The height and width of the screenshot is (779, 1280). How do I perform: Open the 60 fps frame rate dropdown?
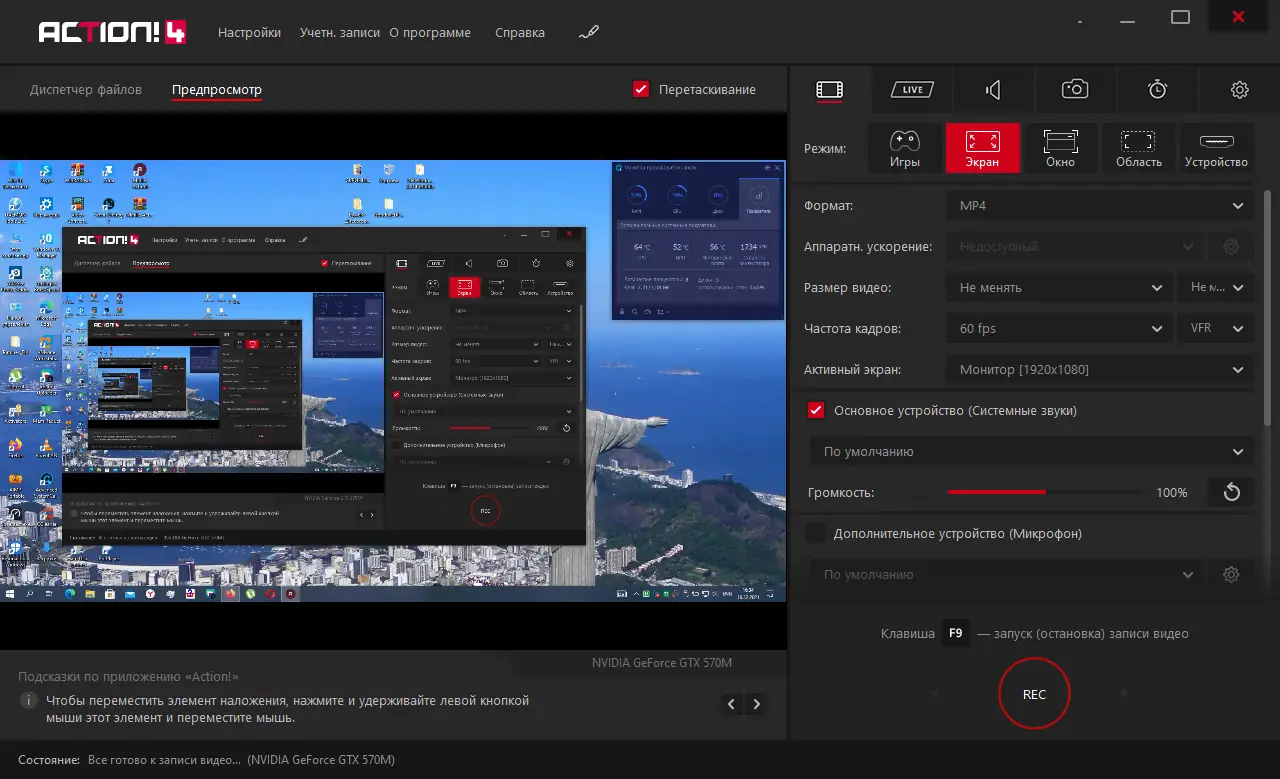1059,328
